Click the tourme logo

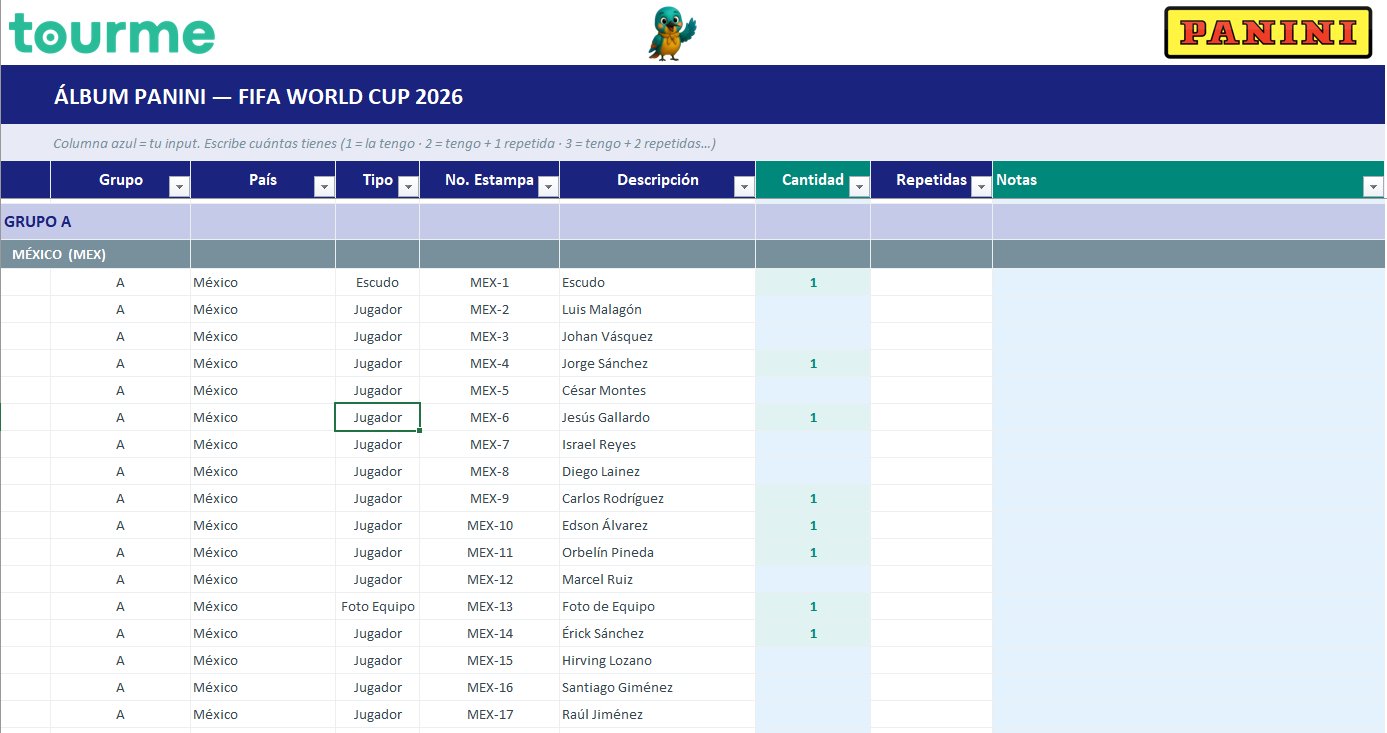(112, 33)
